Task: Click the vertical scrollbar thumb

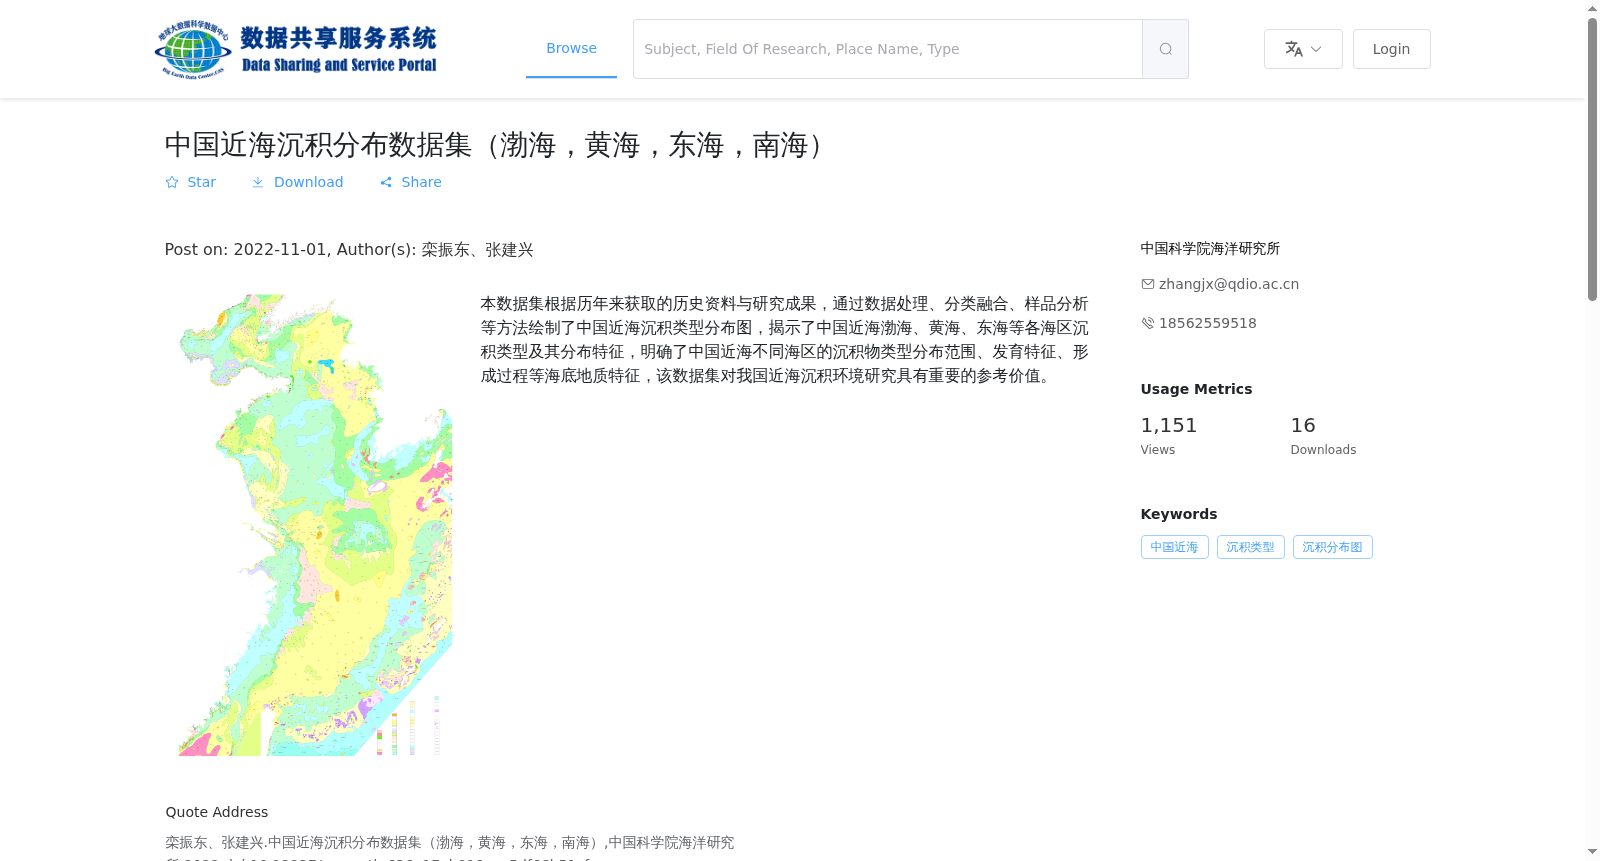Action: tap(1592, 159)
